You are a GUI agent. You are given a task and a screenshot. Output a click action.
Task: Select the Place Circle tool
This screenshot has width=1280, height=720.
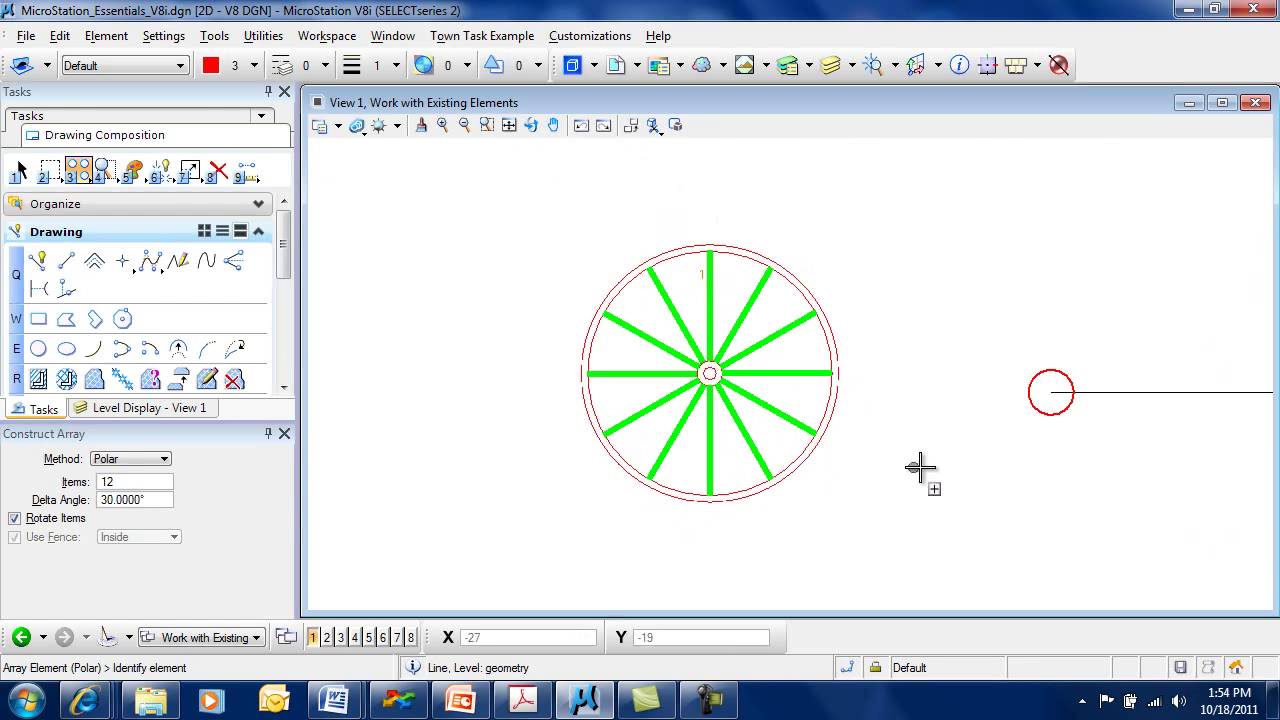[38, 349]
